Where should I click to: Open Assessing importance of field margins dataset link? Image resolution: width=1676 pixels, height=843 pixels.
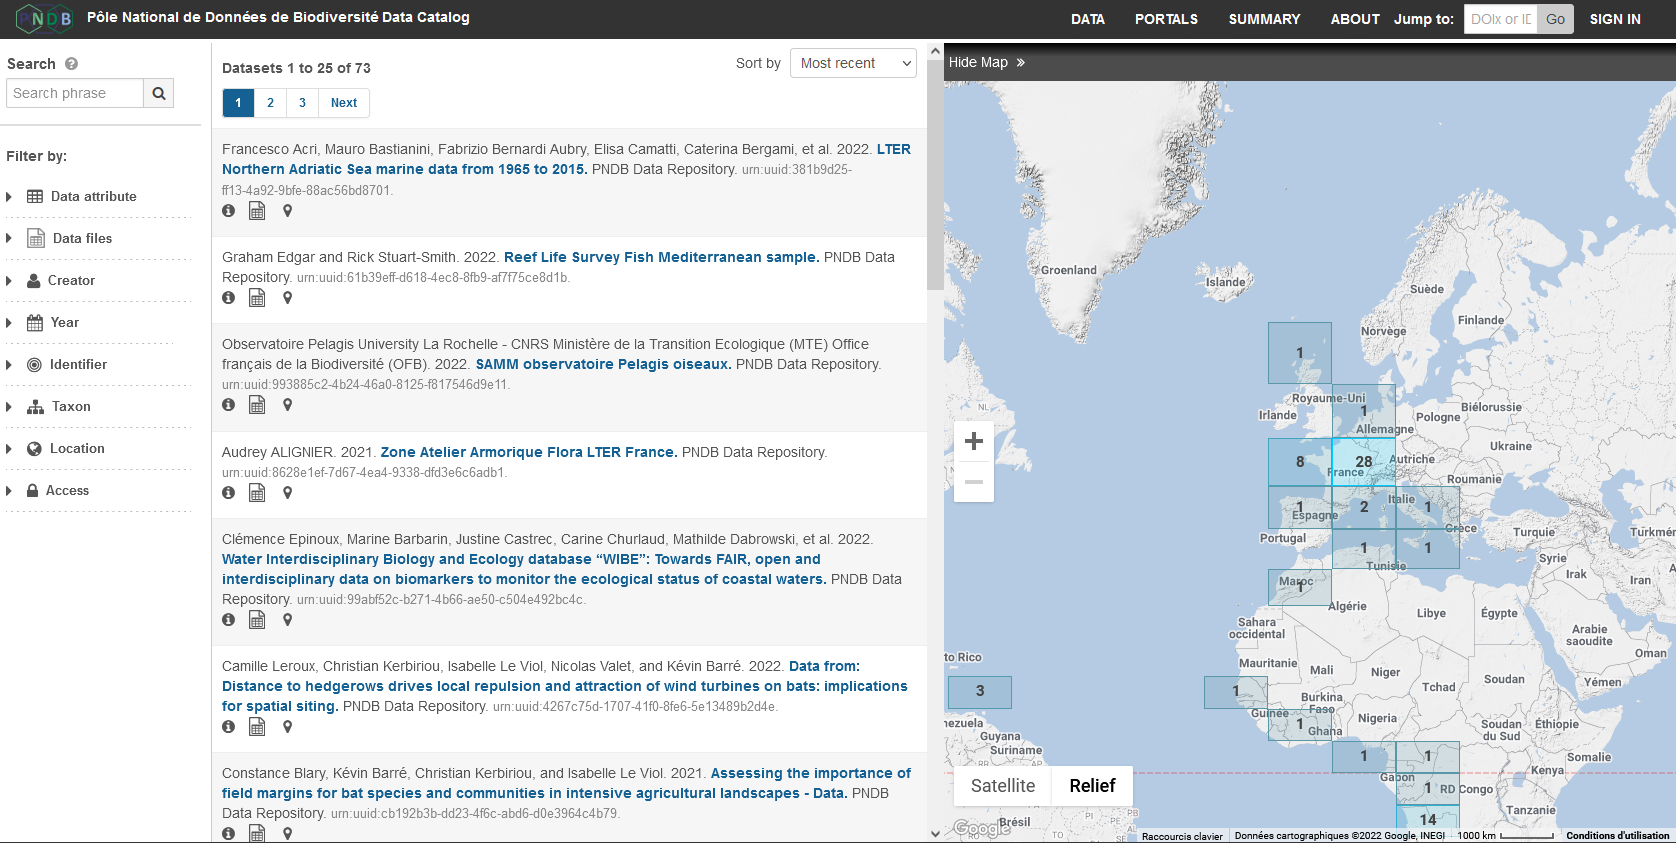(566, 783)
